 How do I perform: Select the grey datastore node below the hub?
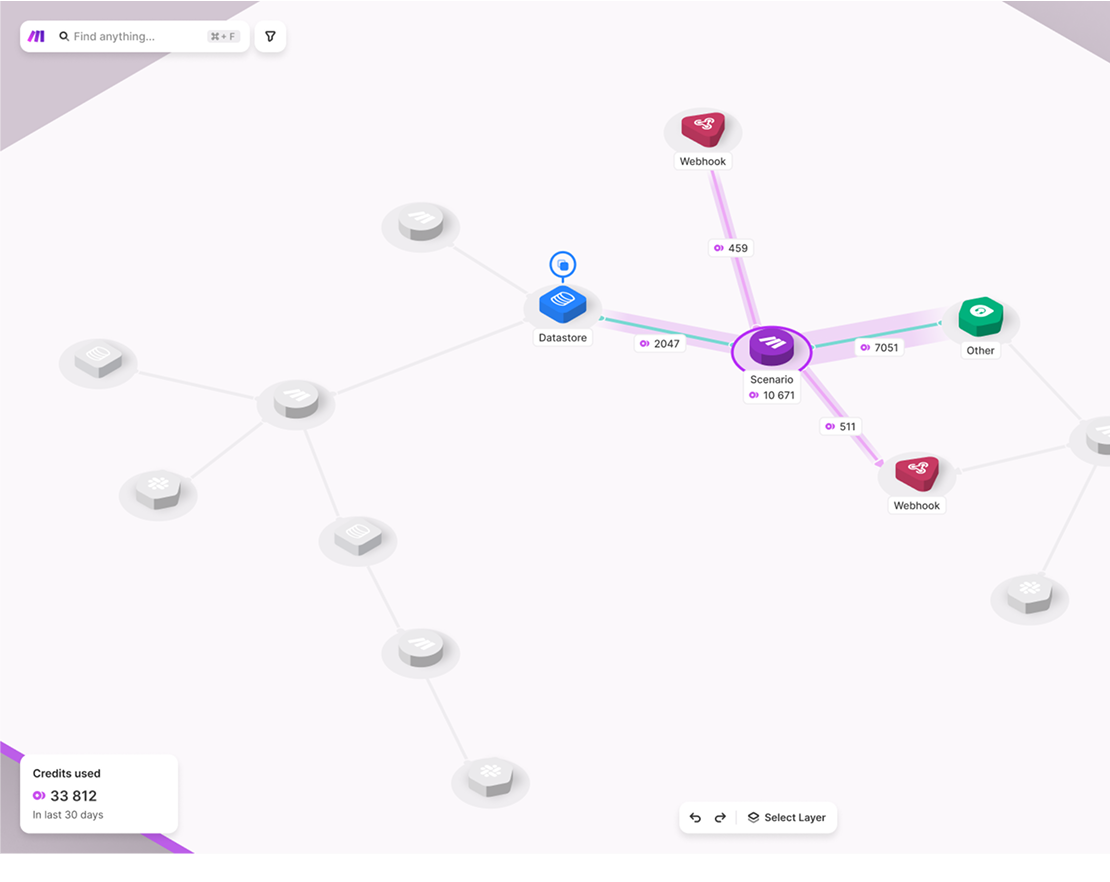(357, 537)
